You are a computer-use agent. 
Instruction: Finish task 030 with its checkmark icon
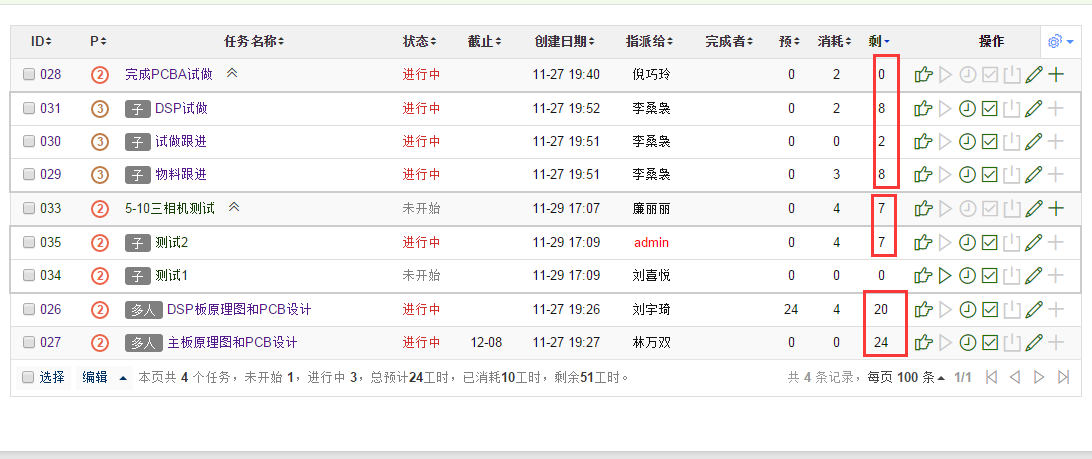(989, 141)
